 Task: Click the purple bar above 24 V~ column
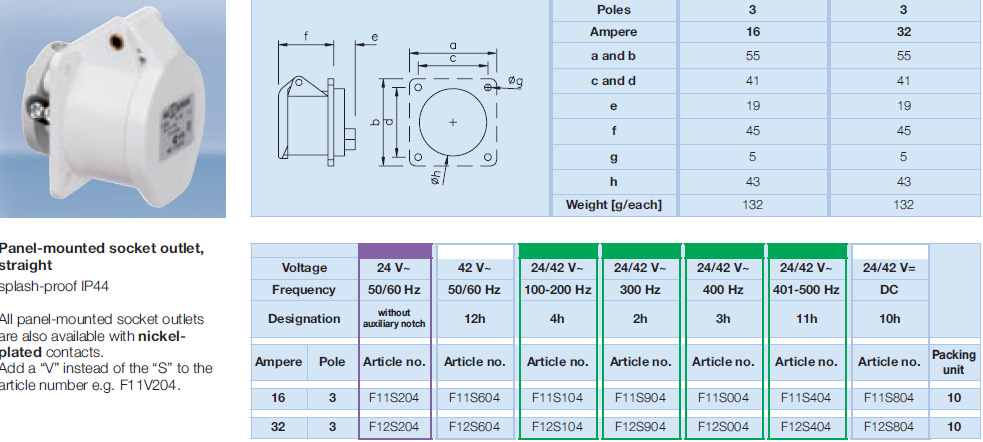(x=395, y=250)
